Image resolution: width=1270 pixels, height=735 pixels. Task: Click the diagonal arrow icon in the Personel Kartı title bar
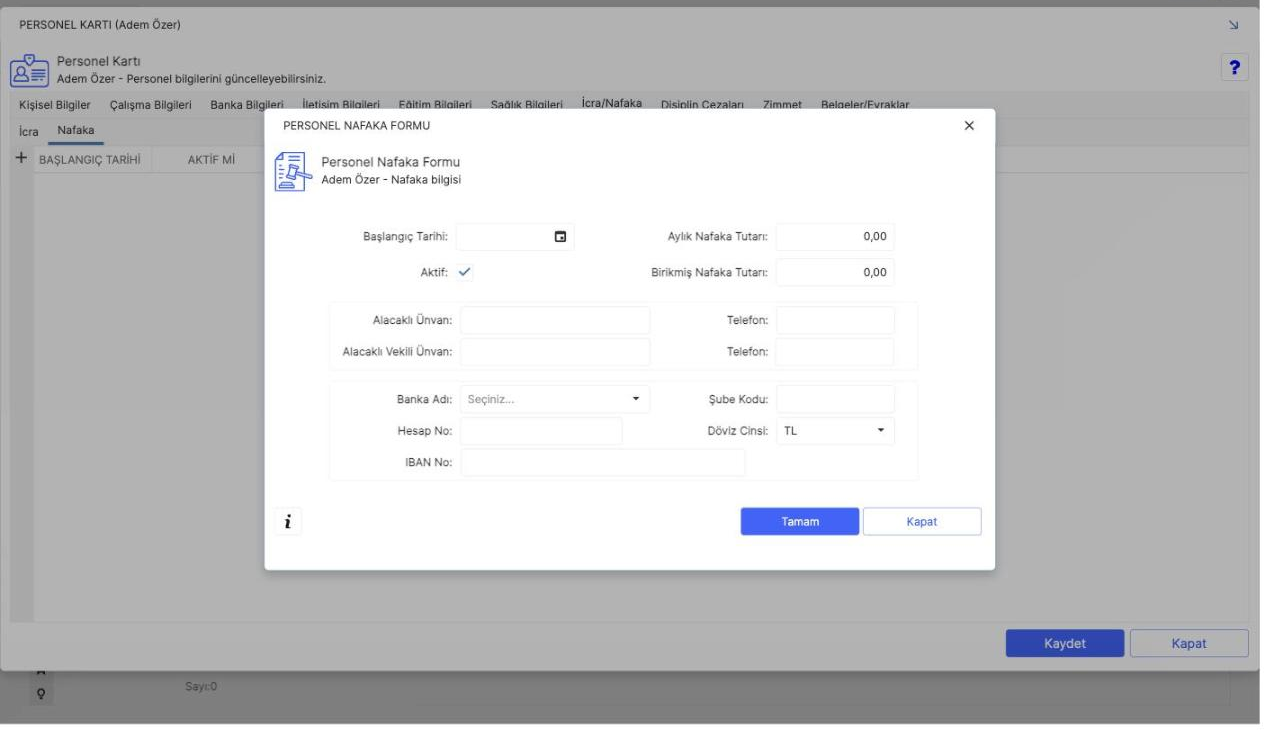[x=1232, y=24]
